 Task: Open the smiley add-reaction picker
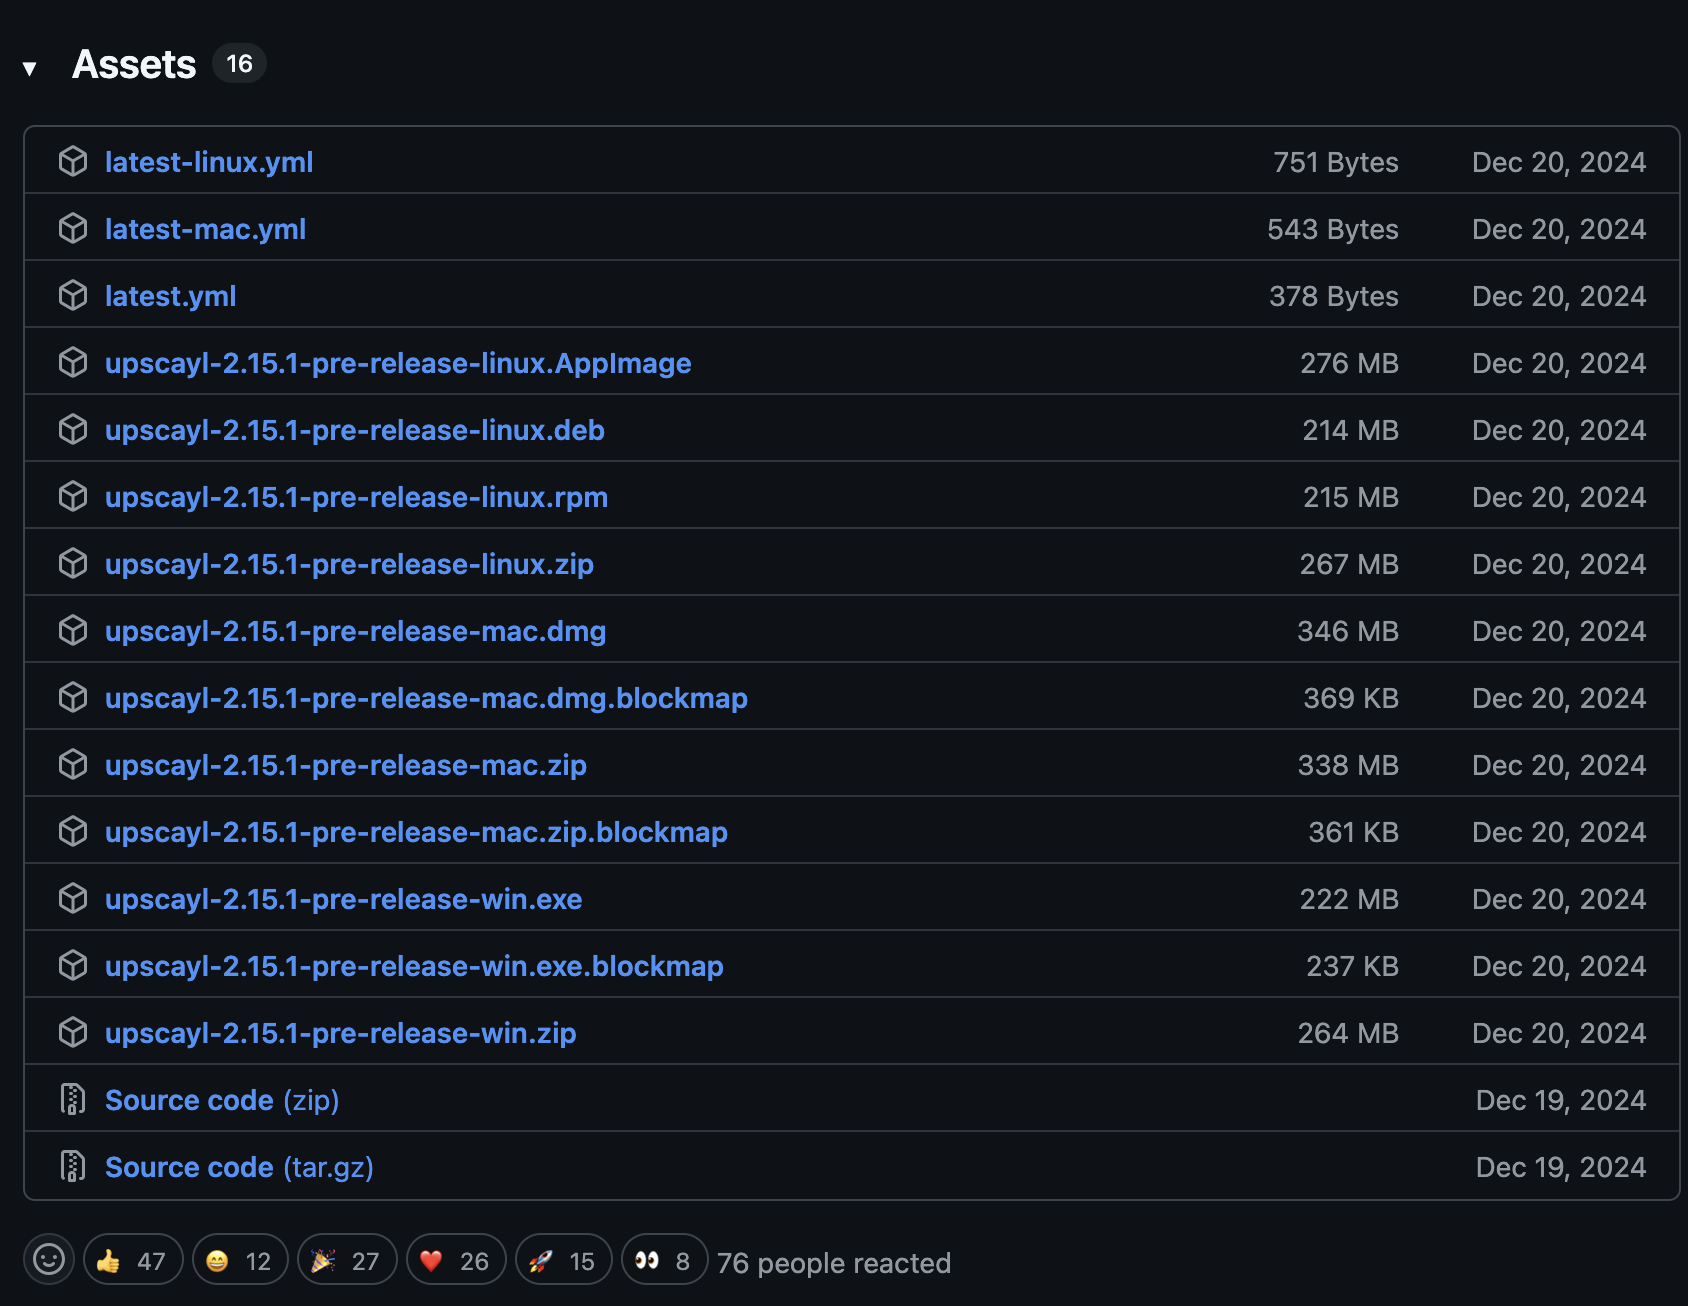(49, 1259)
